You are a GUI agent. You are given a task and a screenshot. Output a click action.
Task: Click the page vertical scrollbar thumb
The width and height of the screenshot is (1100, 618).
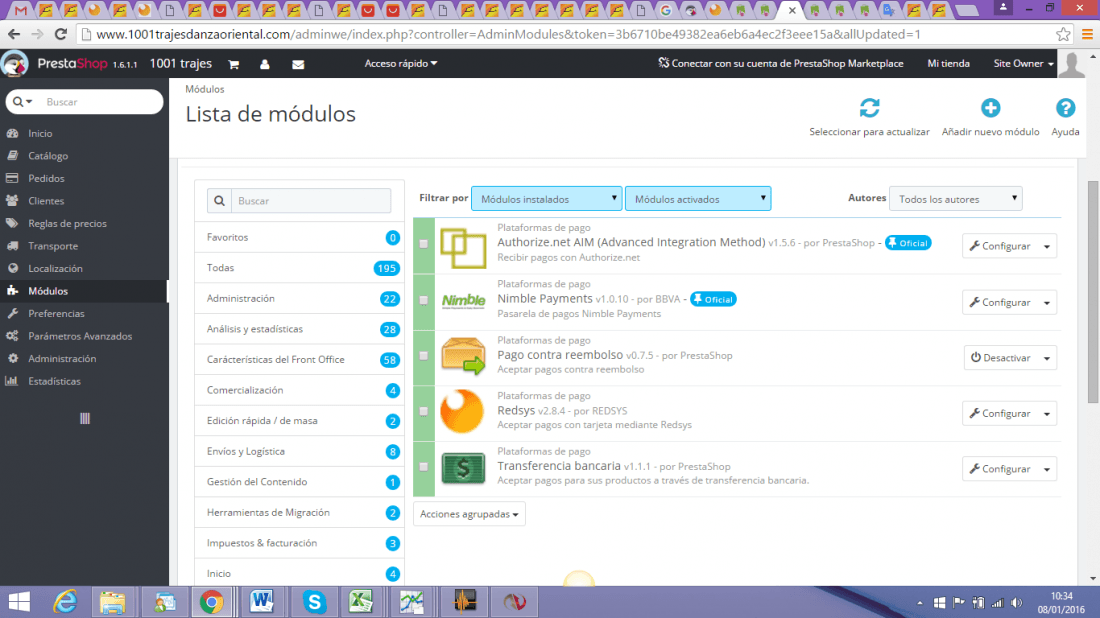1092,292
